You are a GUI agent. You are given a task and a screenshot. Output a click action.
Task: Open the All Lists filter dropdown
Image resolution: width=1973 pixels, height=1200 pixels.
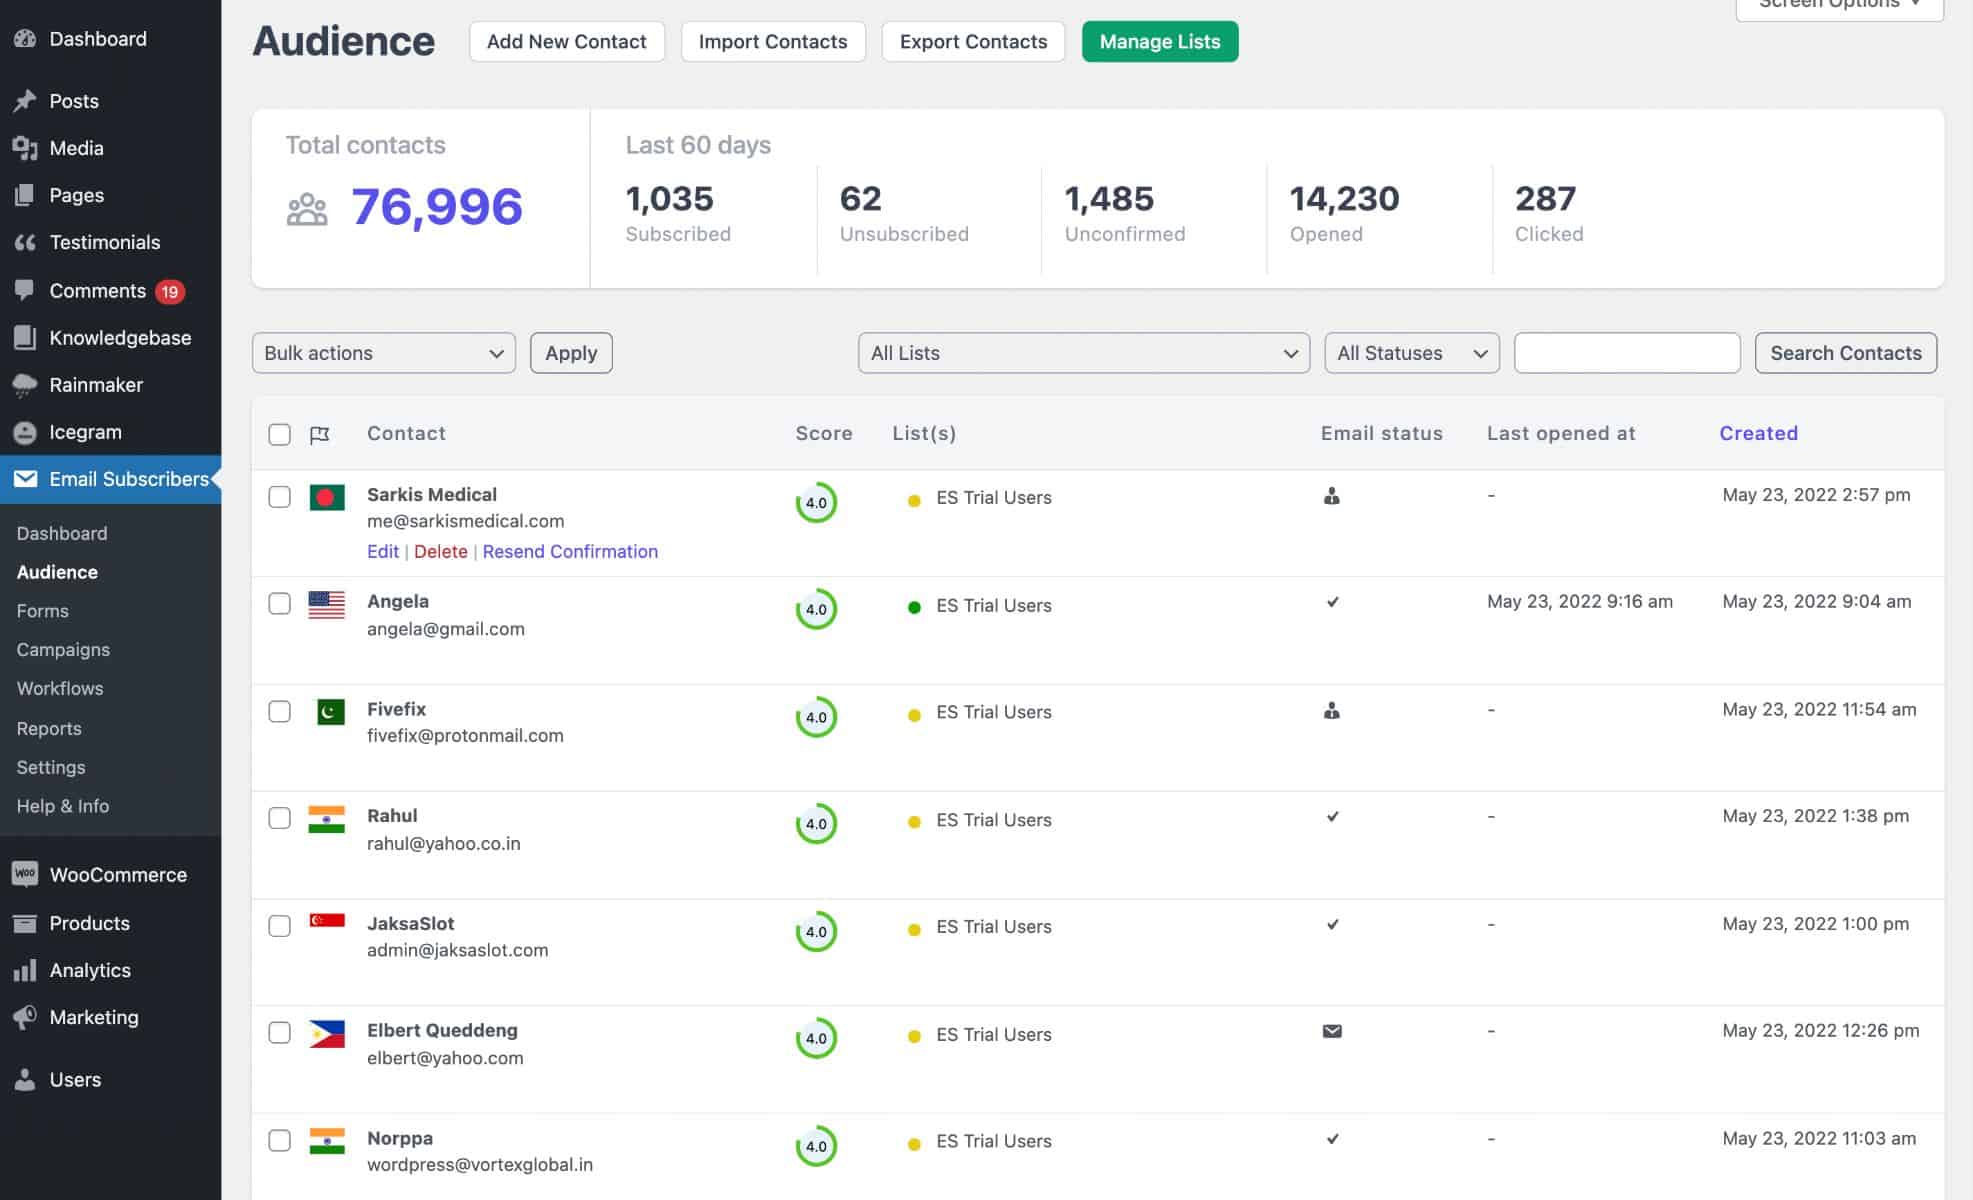(1082, 353)
